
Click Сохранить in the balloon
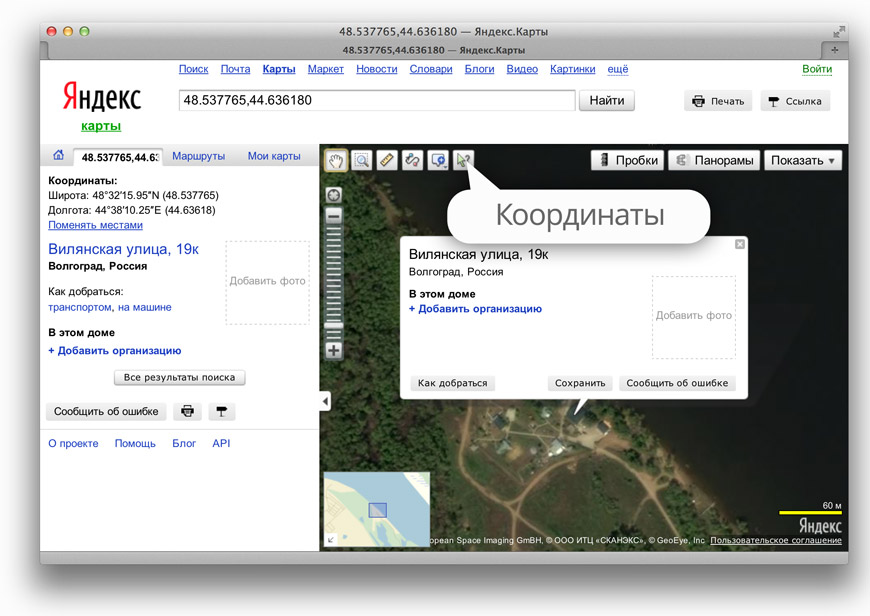click(x=580, y=383)
